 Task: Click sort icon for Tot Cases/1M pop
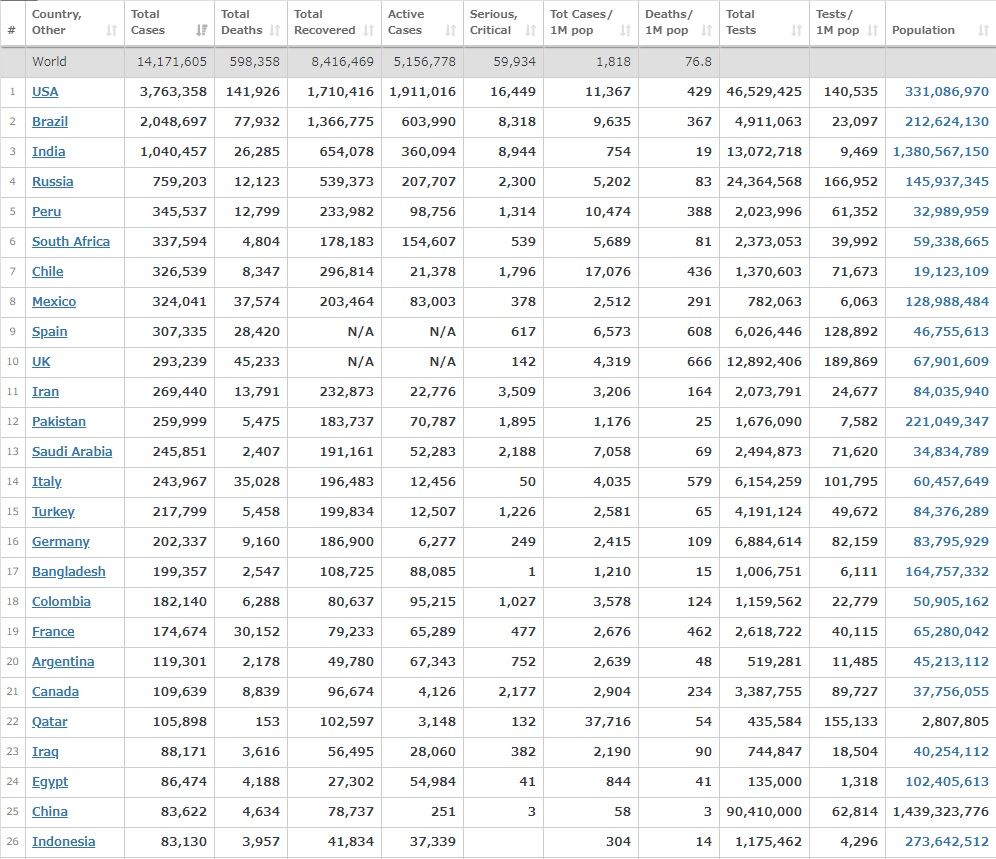[x=626, y=31]
